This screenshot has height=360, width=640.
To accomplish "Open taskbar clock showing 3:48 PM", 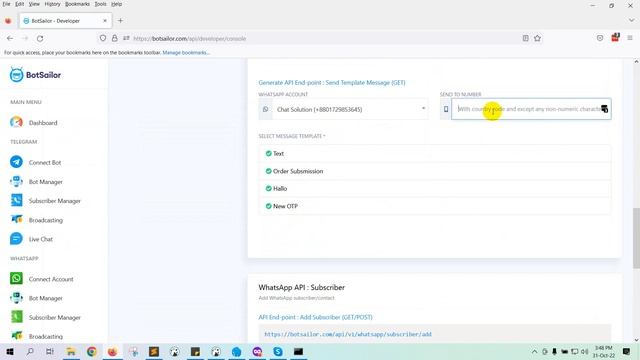I will 603,351.
